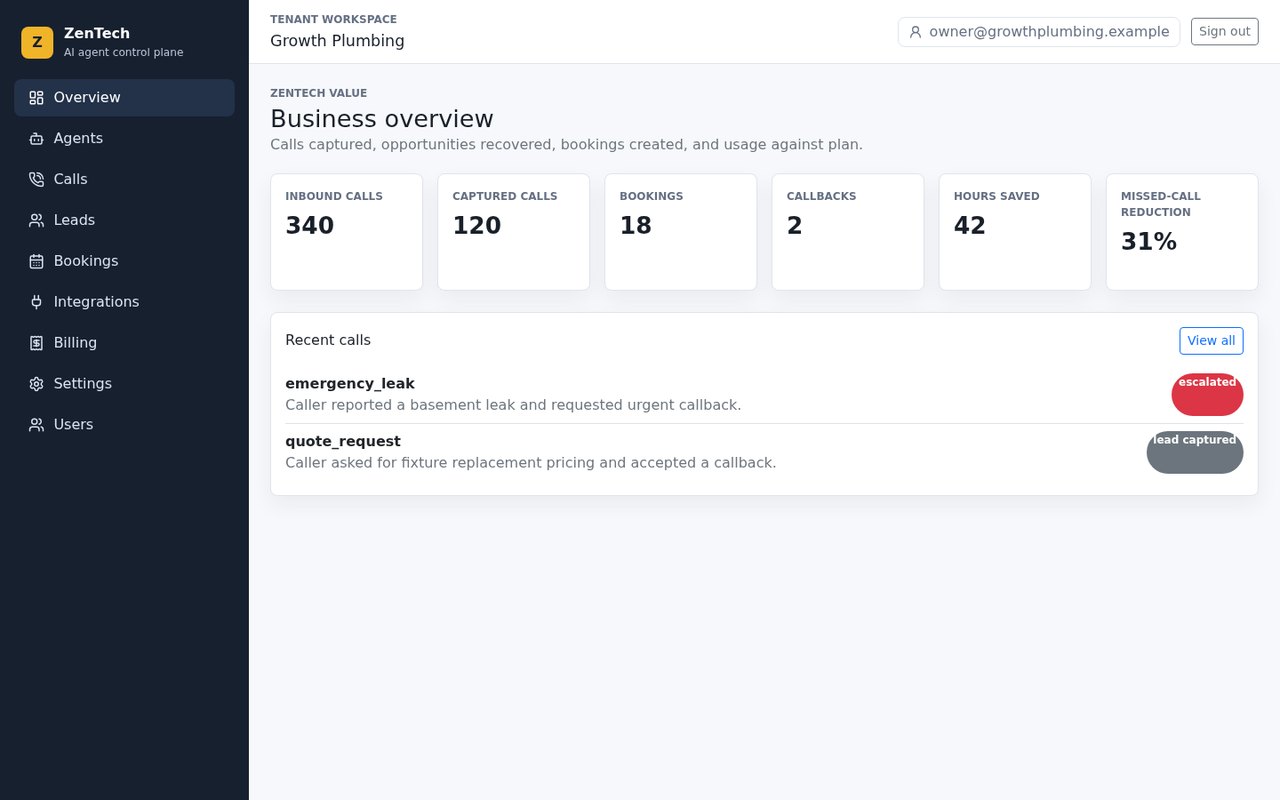Screen dimensions: 1280x800
Task: Click the user avatar icon beside owner email
Action: 915,32
